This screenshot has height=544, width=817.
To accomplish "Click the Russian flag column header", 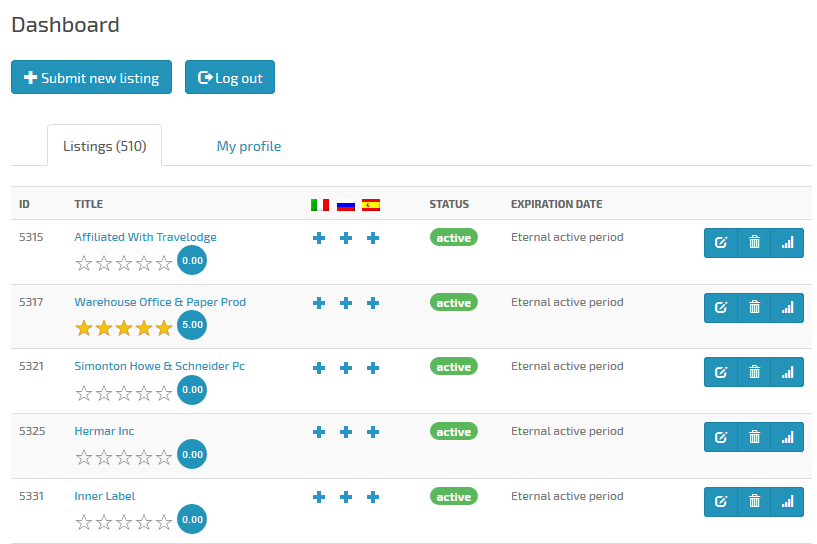I will pos(346,205).
